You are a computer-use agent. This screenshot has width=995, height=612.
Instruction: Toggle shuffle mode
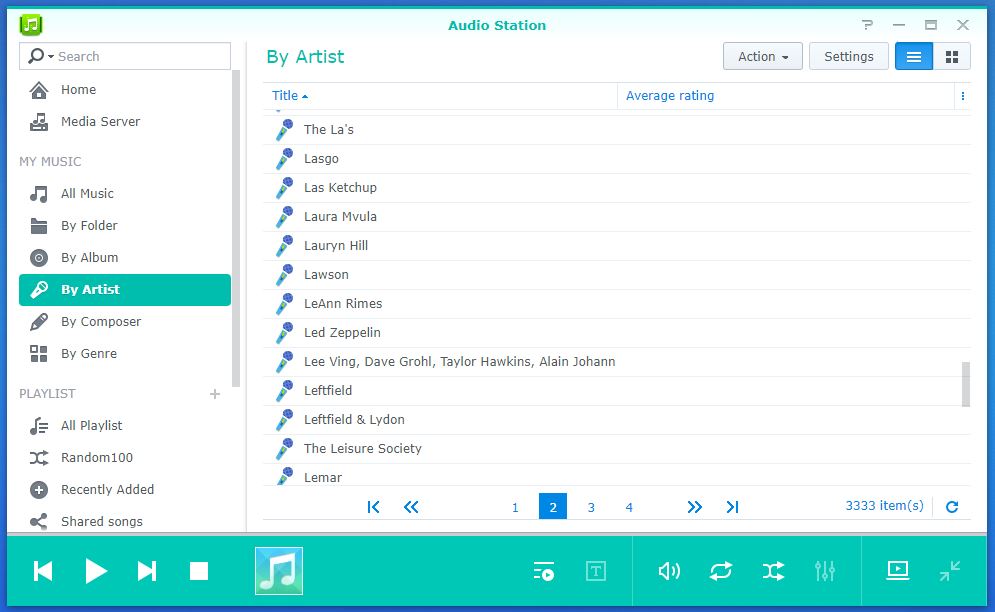773,571
